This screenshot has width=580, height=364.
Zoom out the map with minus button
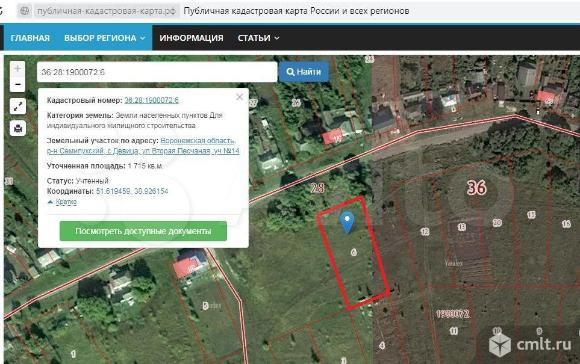coord(17,84)
